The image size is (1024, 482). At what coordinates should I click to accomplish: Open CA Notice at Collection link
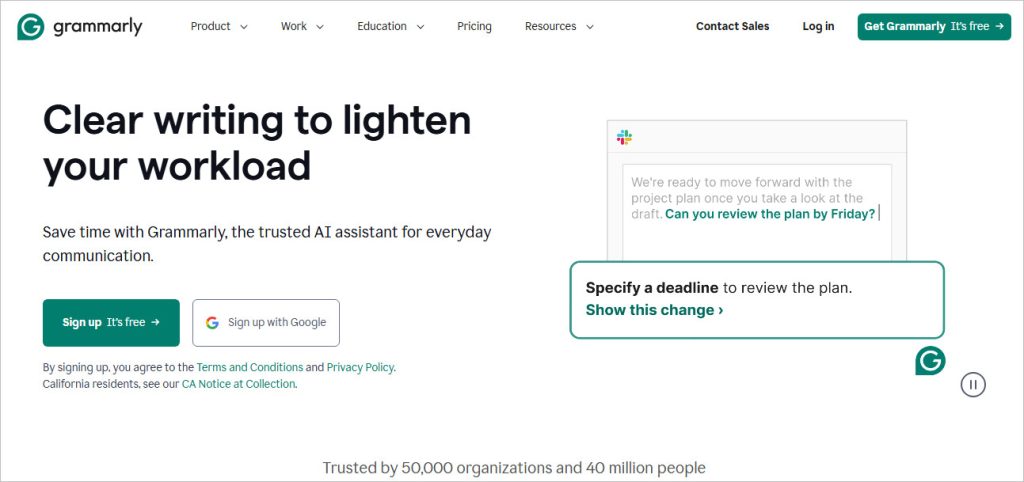(238, 384)
